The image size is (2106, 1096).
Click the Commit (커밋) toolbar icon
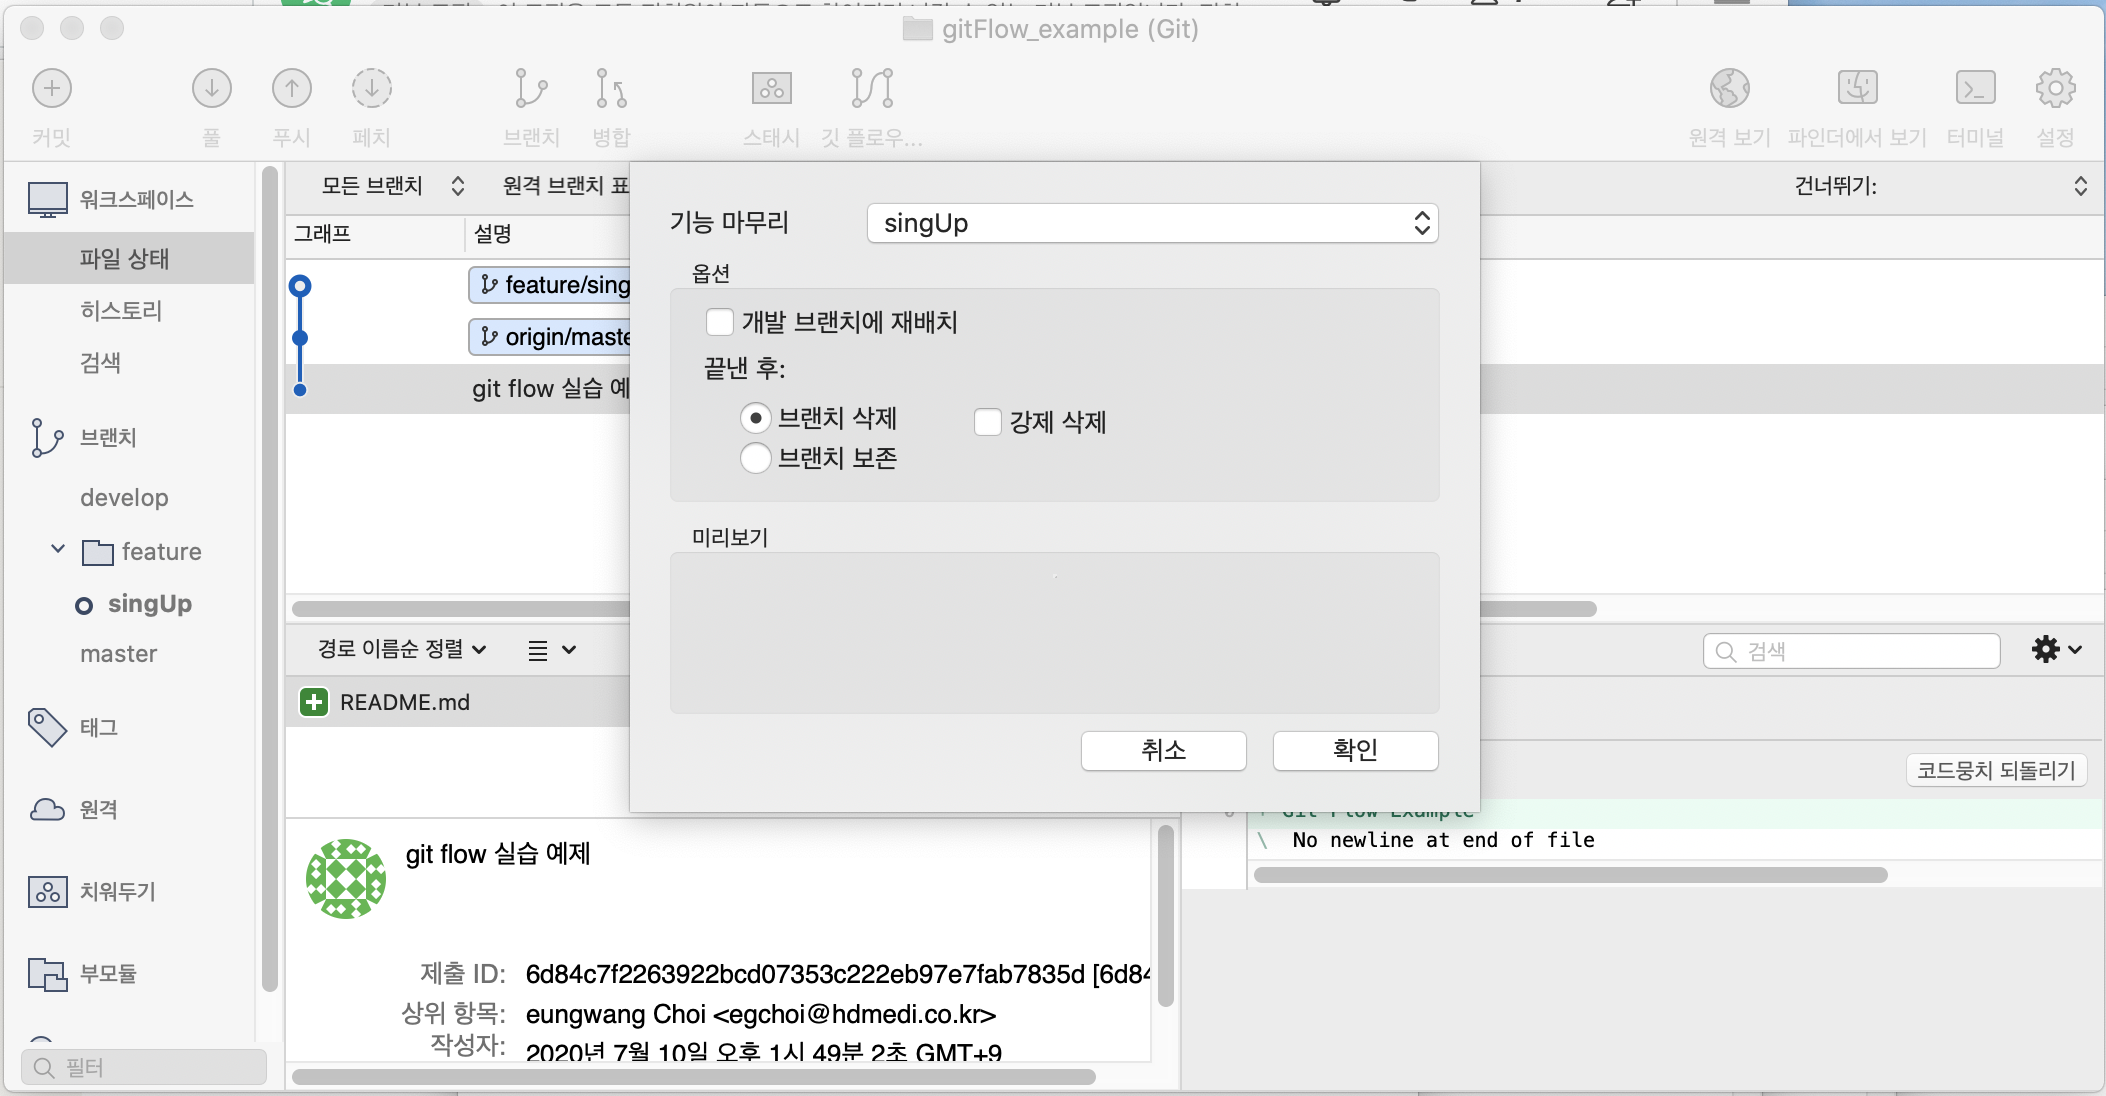[x=52, y=89]
